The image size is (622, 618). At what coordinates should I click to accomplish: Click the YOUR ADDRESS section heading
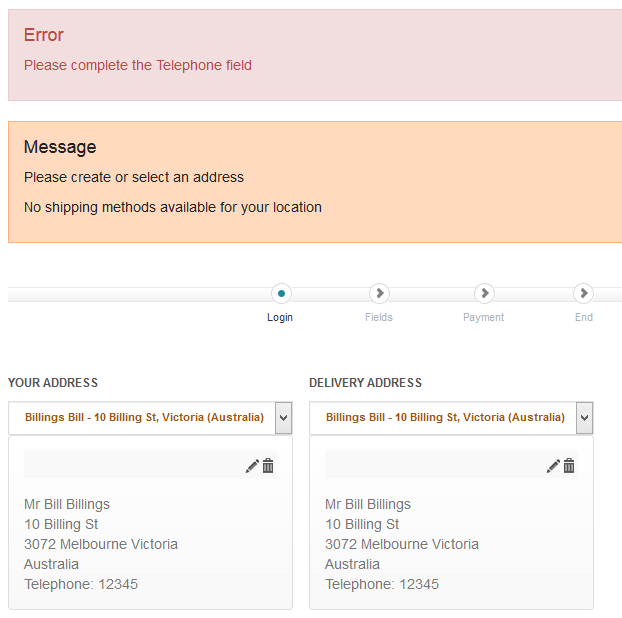pos(53,383)
